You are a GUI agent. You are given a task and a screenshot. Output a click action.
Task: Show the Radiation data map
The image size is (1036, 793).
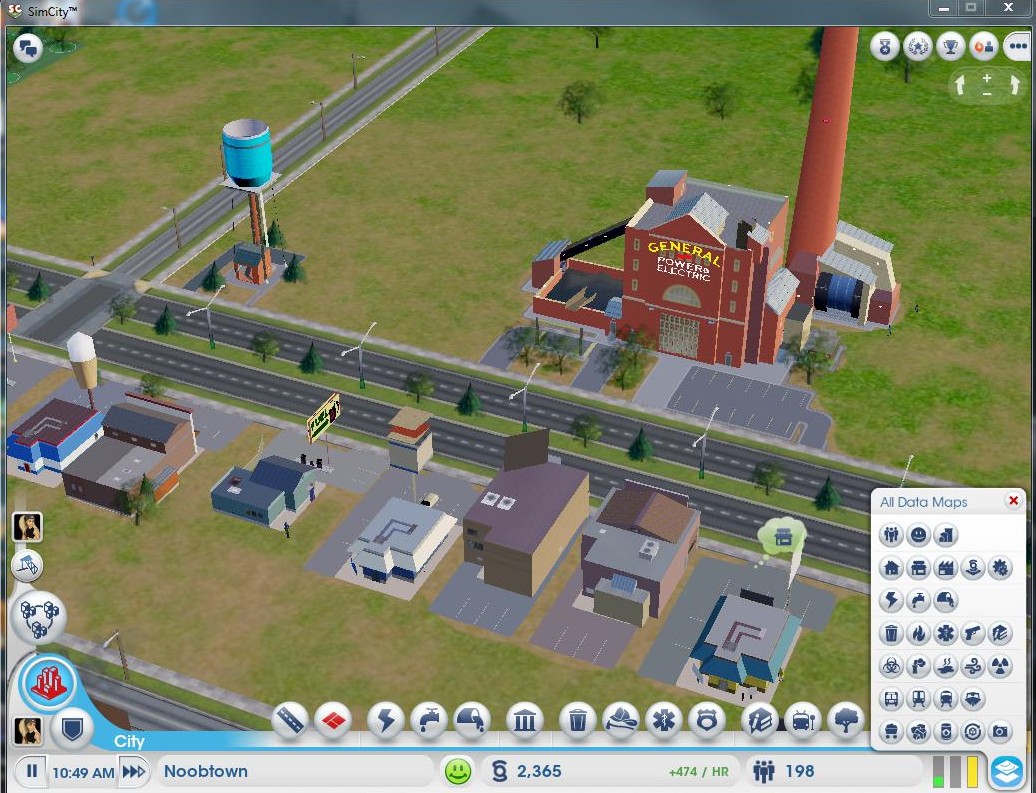(999, 667)
